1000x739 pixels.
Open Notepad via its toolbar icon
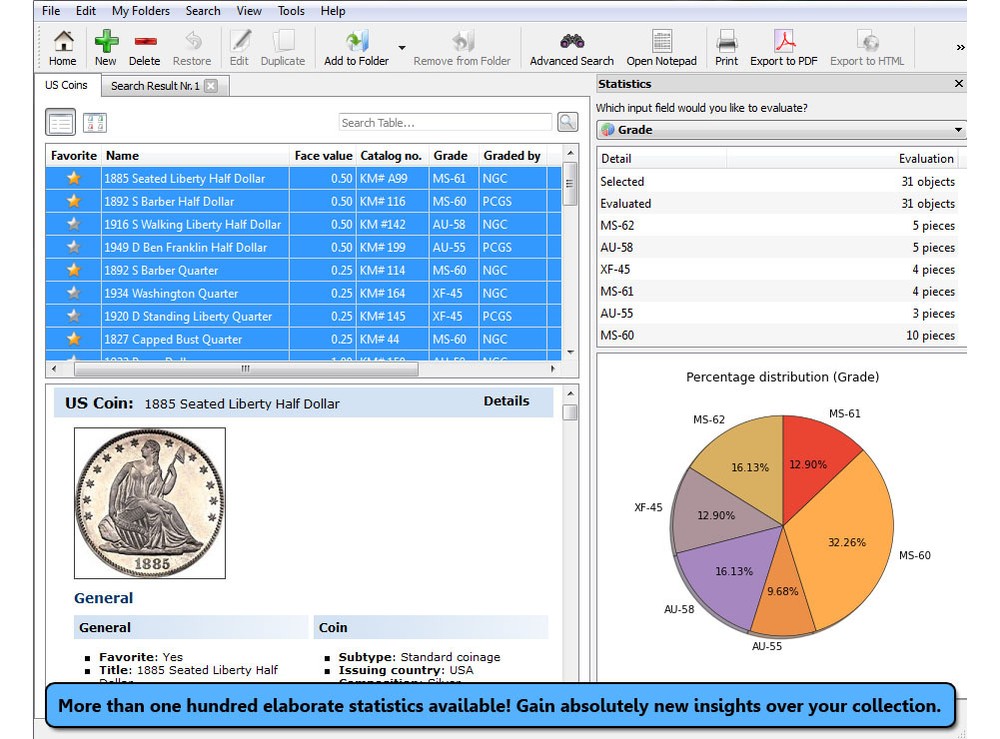pyautogui.click(x=662, y=41)
